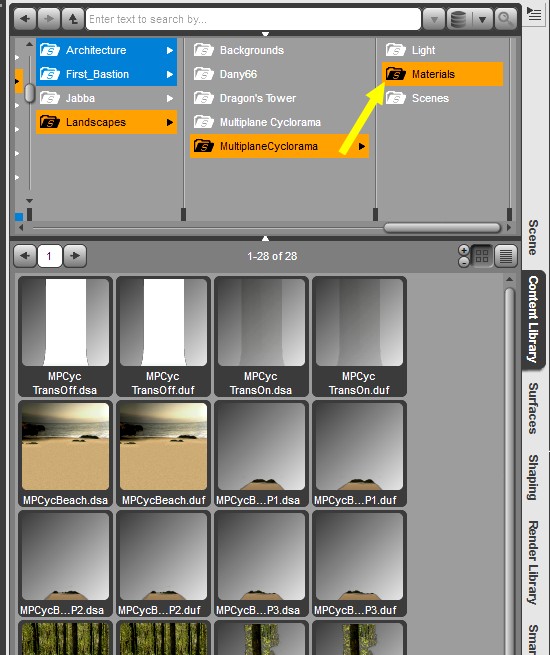Open search history dropdown arrow
550x655 pixels.
tap(434, 19)
